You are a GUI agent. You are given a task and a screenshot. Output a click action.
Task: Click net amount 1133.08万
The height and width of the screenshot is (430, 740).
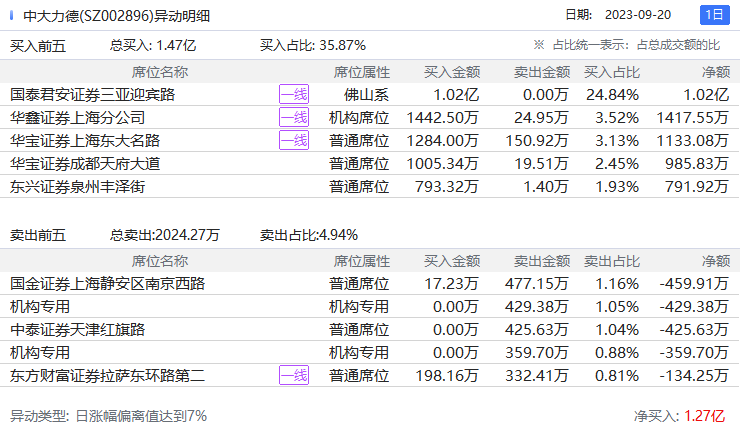pos(692,141)
